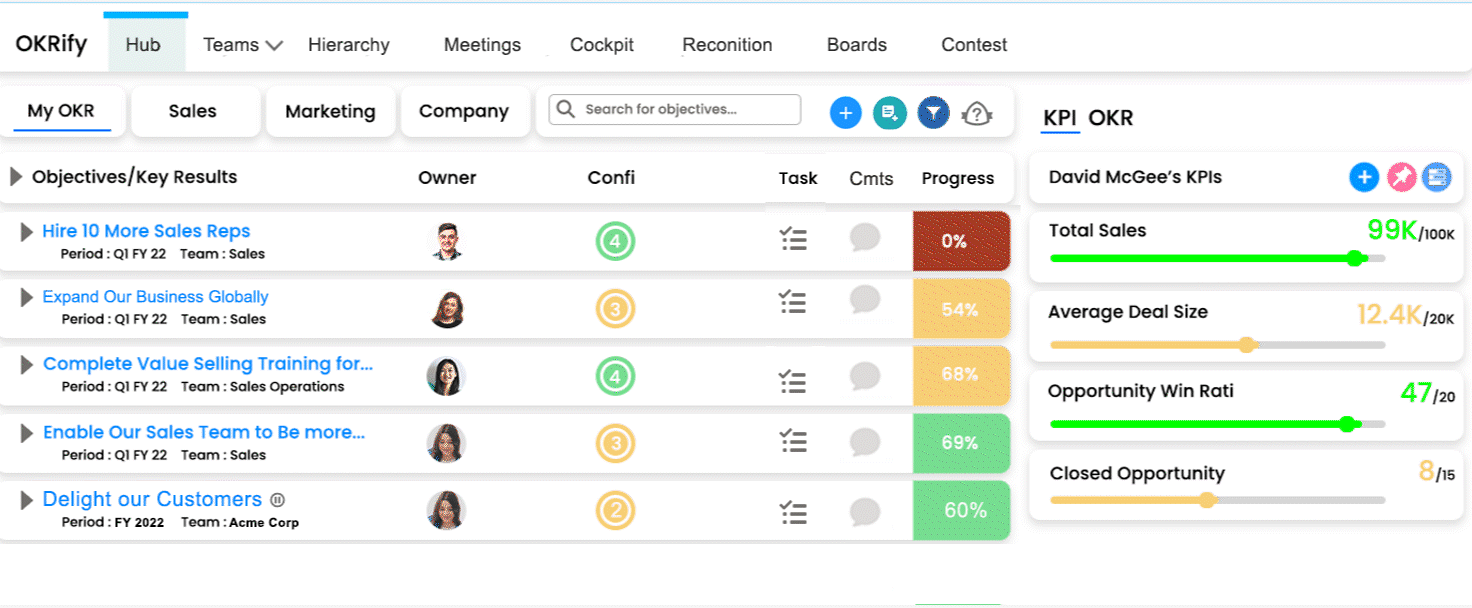
Task: Open comments for Expand Our Business Globally
Action: [x=865, y=299]
